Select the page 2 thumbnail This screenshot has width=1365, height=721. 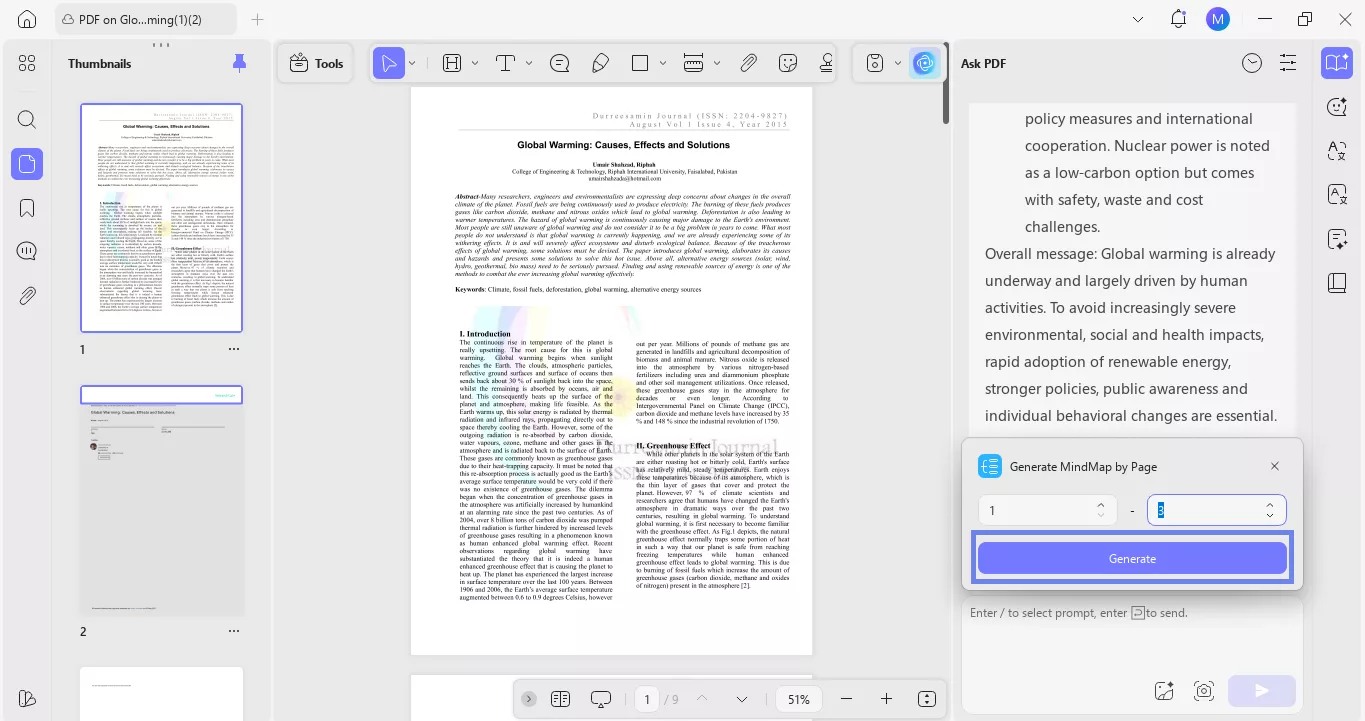161,500
